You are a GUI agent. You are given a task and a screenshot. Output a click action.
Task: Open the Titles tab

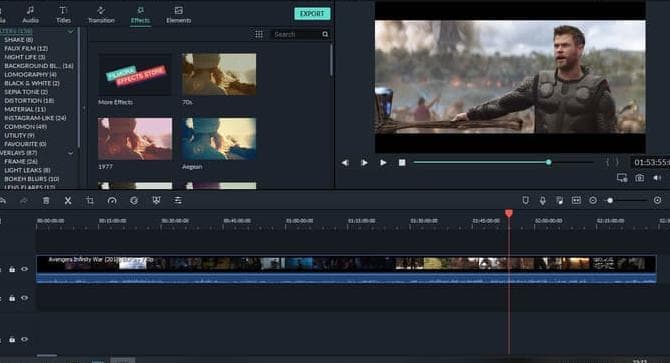(63, 14)
